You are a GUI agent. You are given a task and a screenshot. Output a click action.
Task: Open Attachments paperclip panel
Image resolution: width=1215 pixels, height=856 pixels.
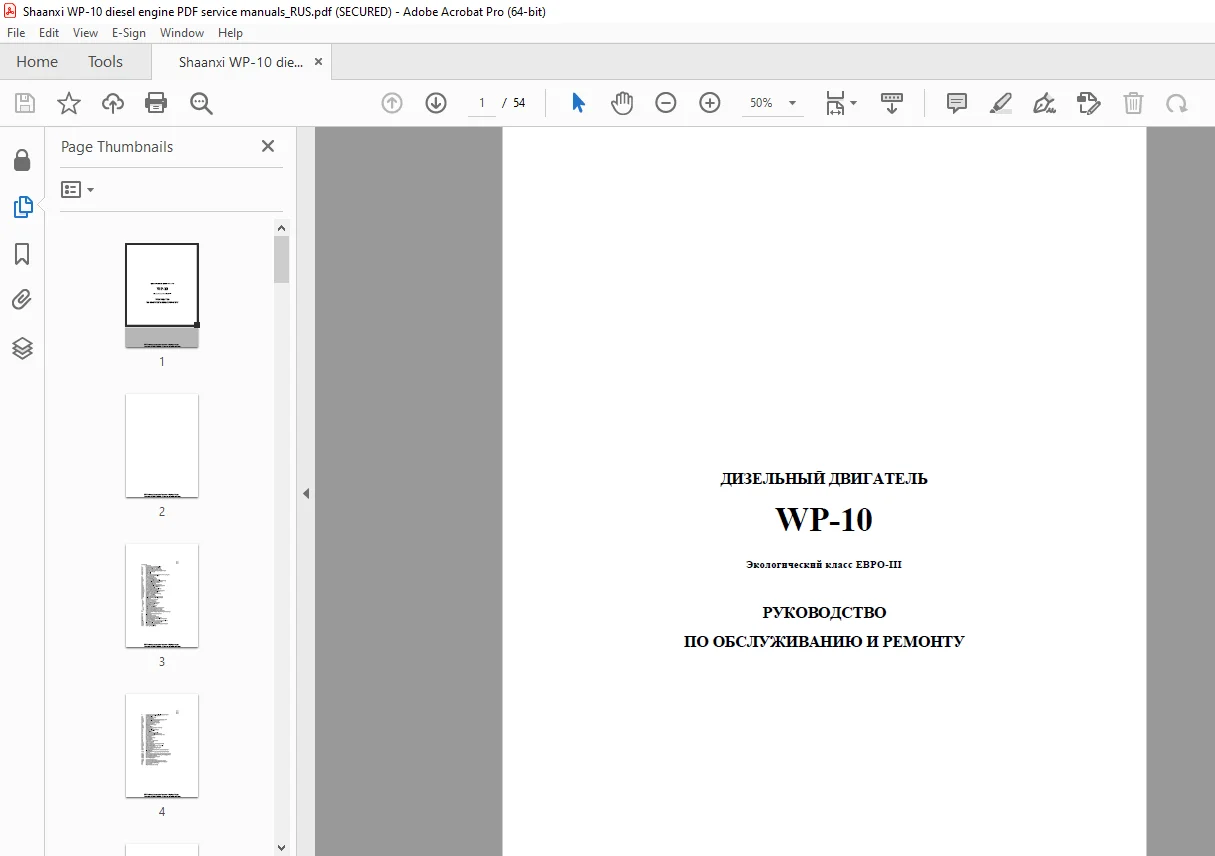(22, 300)
